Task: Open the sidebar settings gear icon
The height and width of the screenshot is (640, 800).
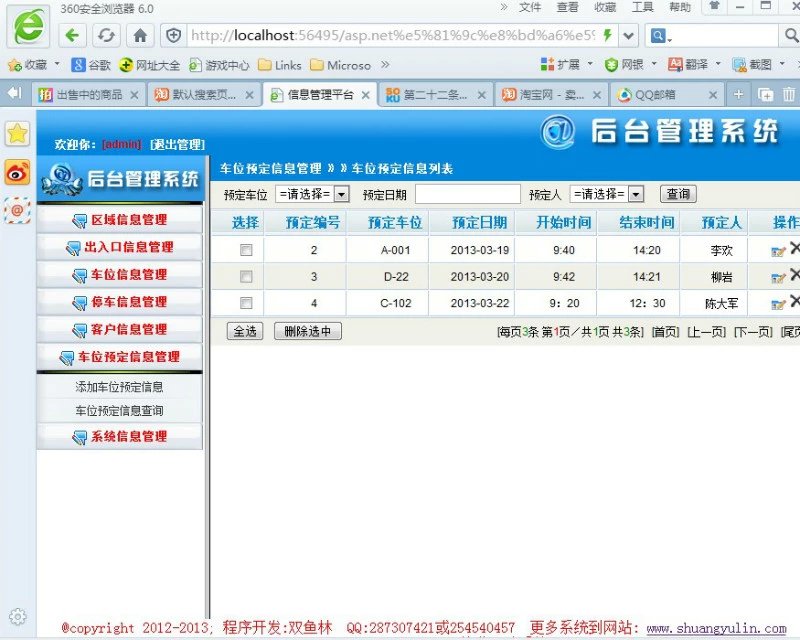Action: coord(18,617)
